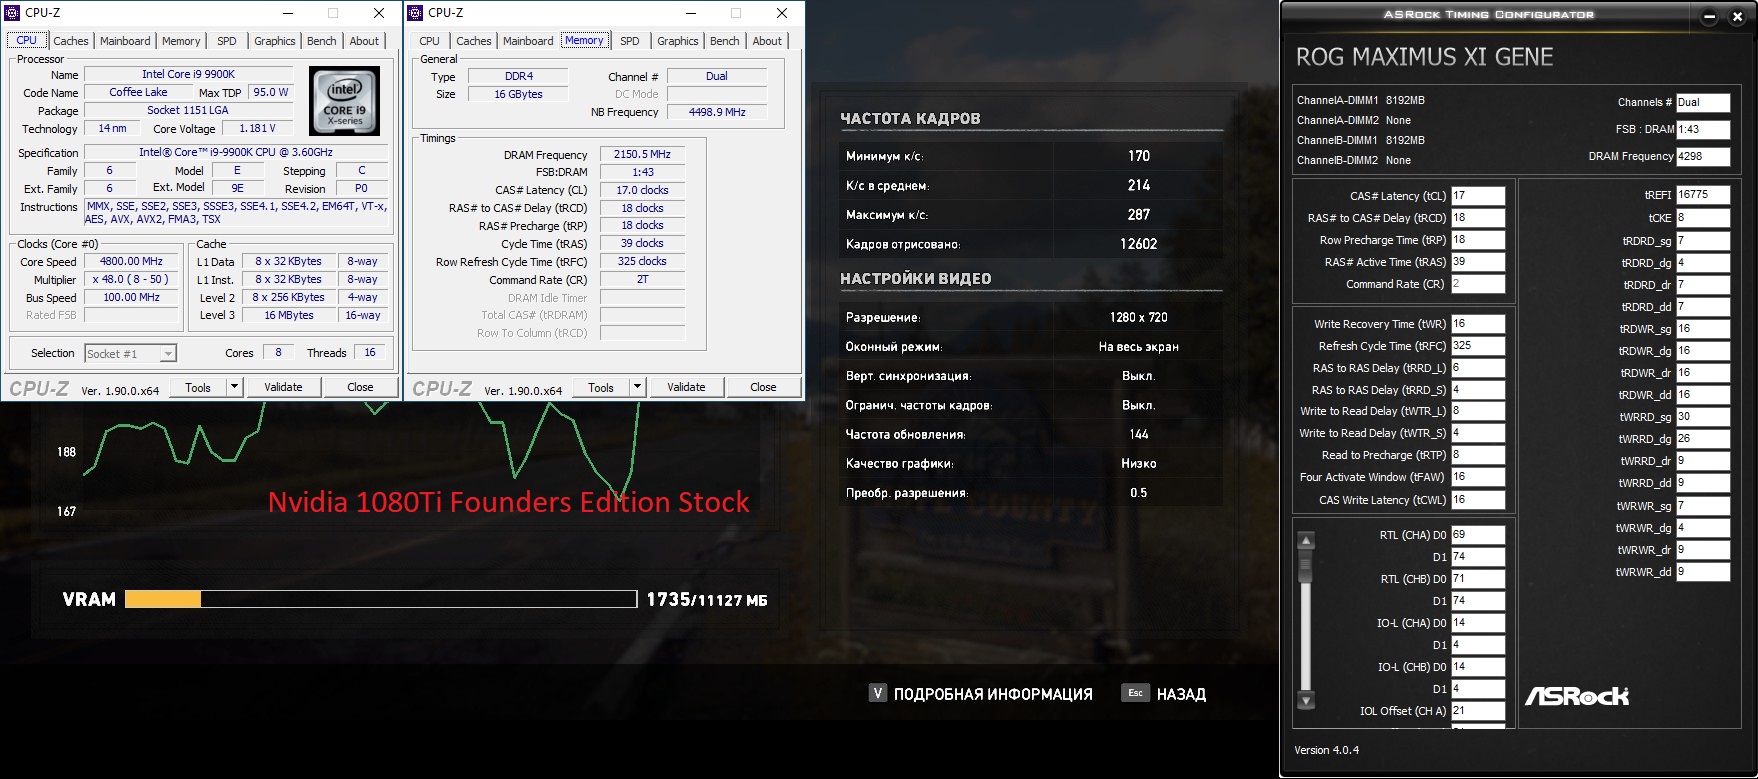Click the Core Speed value 4800.00 MHz
The height and width of the screenshot is (779, 1758).
pos(131,261)
